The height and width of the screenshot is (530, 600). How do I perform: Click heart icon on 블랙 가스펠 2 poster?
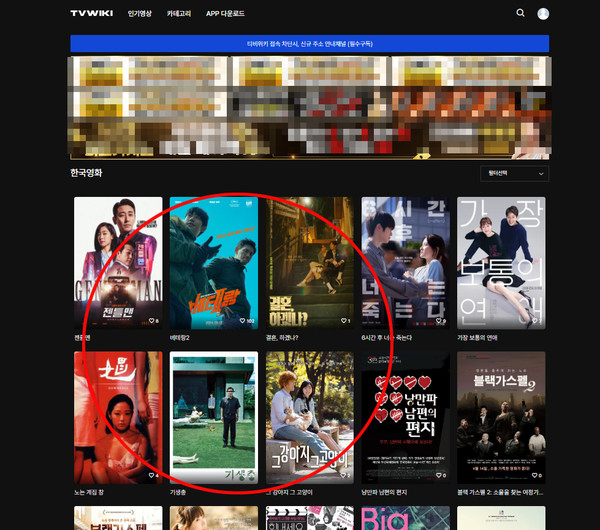point(535,475)
